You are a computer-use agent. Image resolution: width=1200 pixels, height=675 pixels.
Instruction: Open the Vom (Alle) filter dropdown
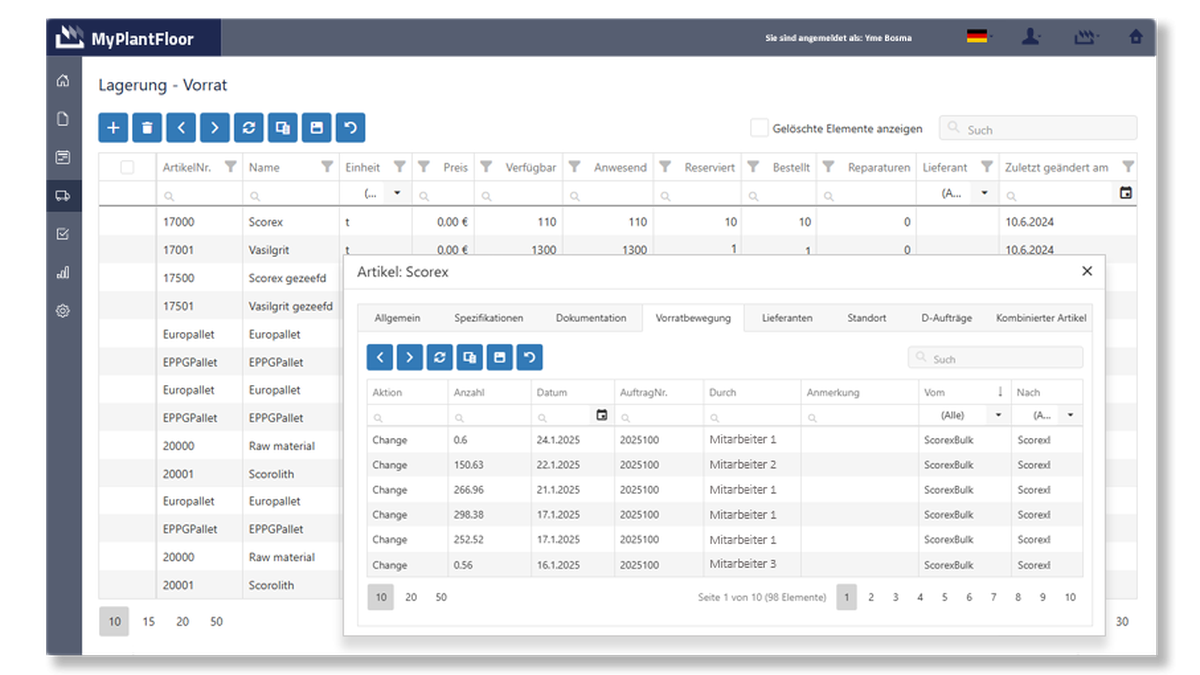pyautogui.click(x=998, y=415)
